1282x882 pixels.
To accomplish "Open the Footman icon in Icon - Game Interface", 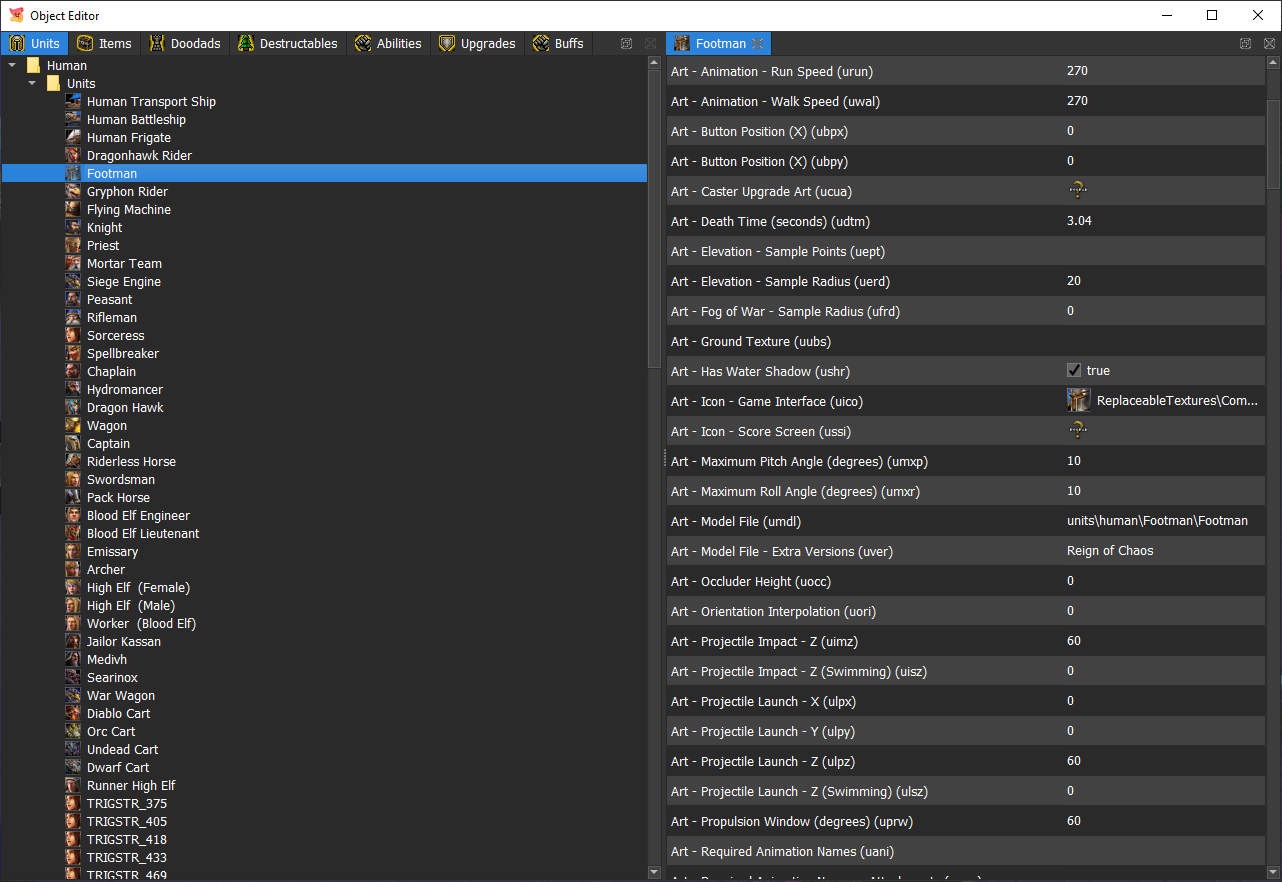I will pos(1078,399).
